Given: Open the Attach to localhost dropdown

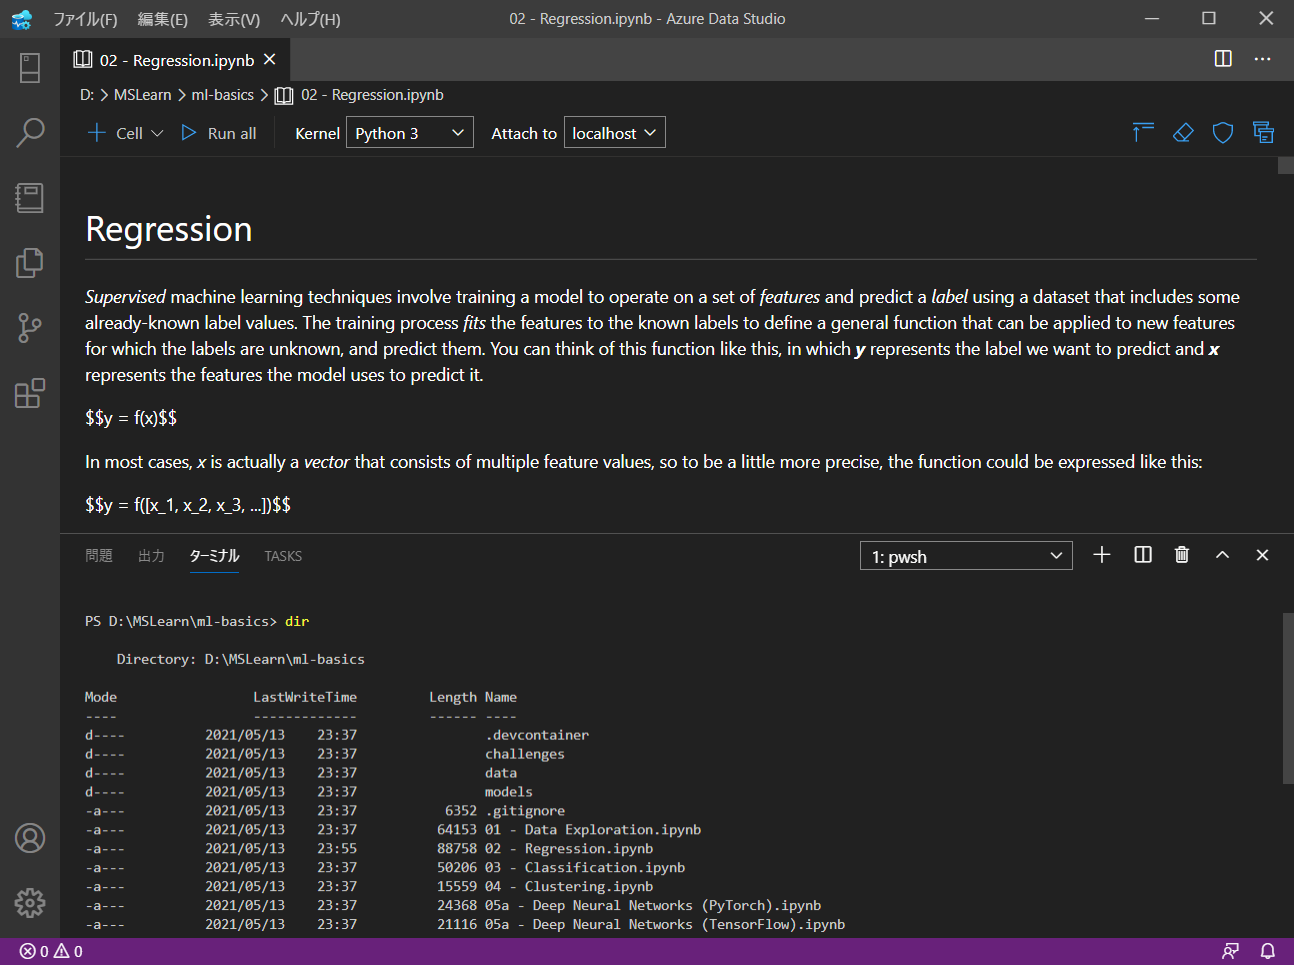Looking at the screenshot, I should pyautogui.click(x=614, y=131).
